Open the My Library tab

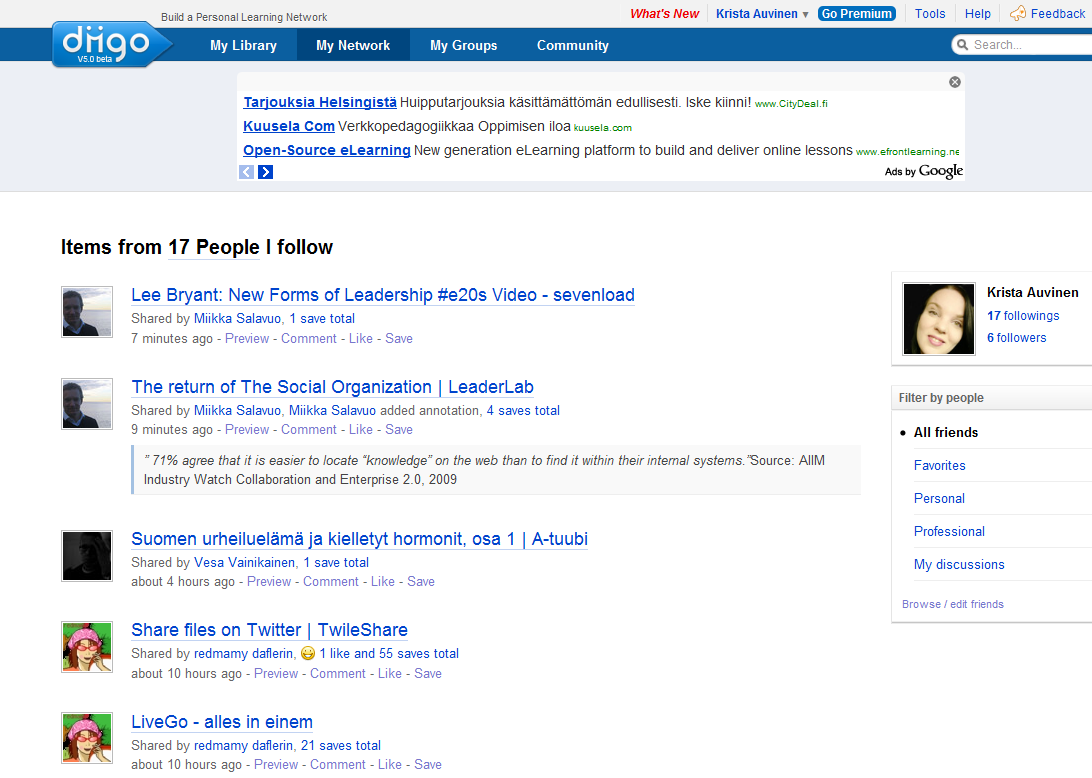tap(243, 45)
